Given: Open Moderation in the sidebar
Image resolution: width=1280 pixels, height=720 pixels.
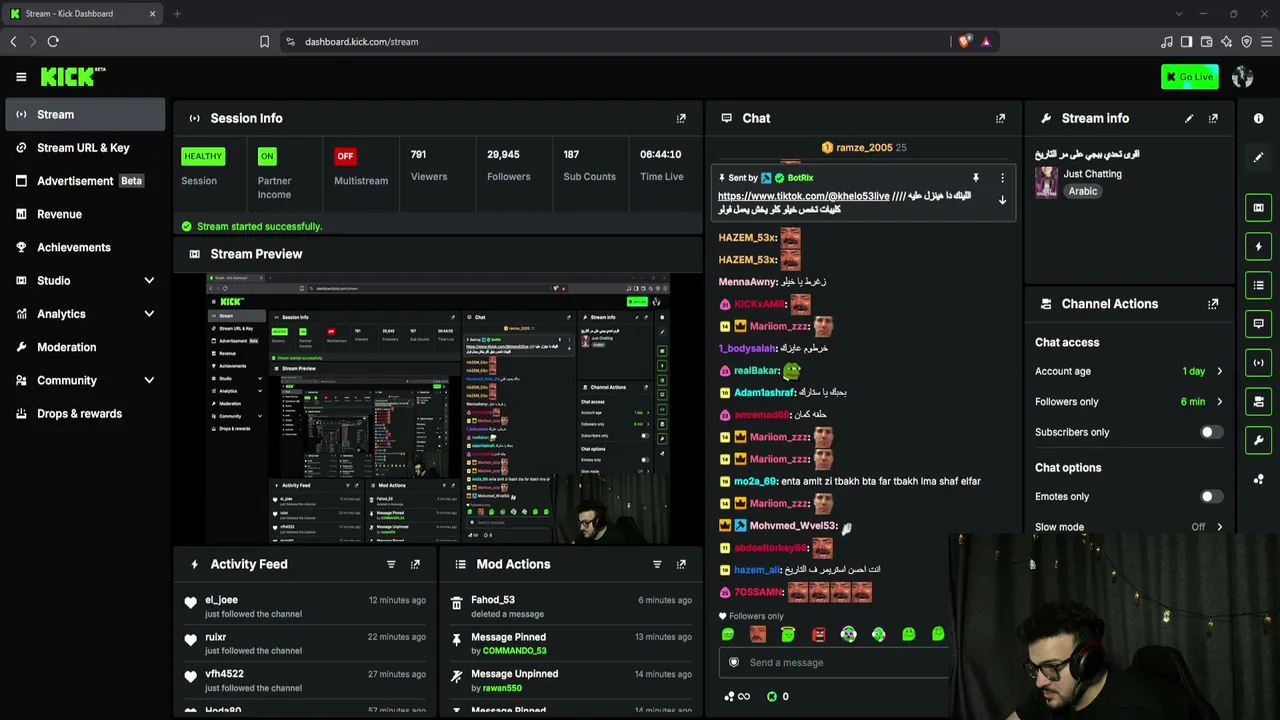Looking at the screenshot, I should [85, 347].
